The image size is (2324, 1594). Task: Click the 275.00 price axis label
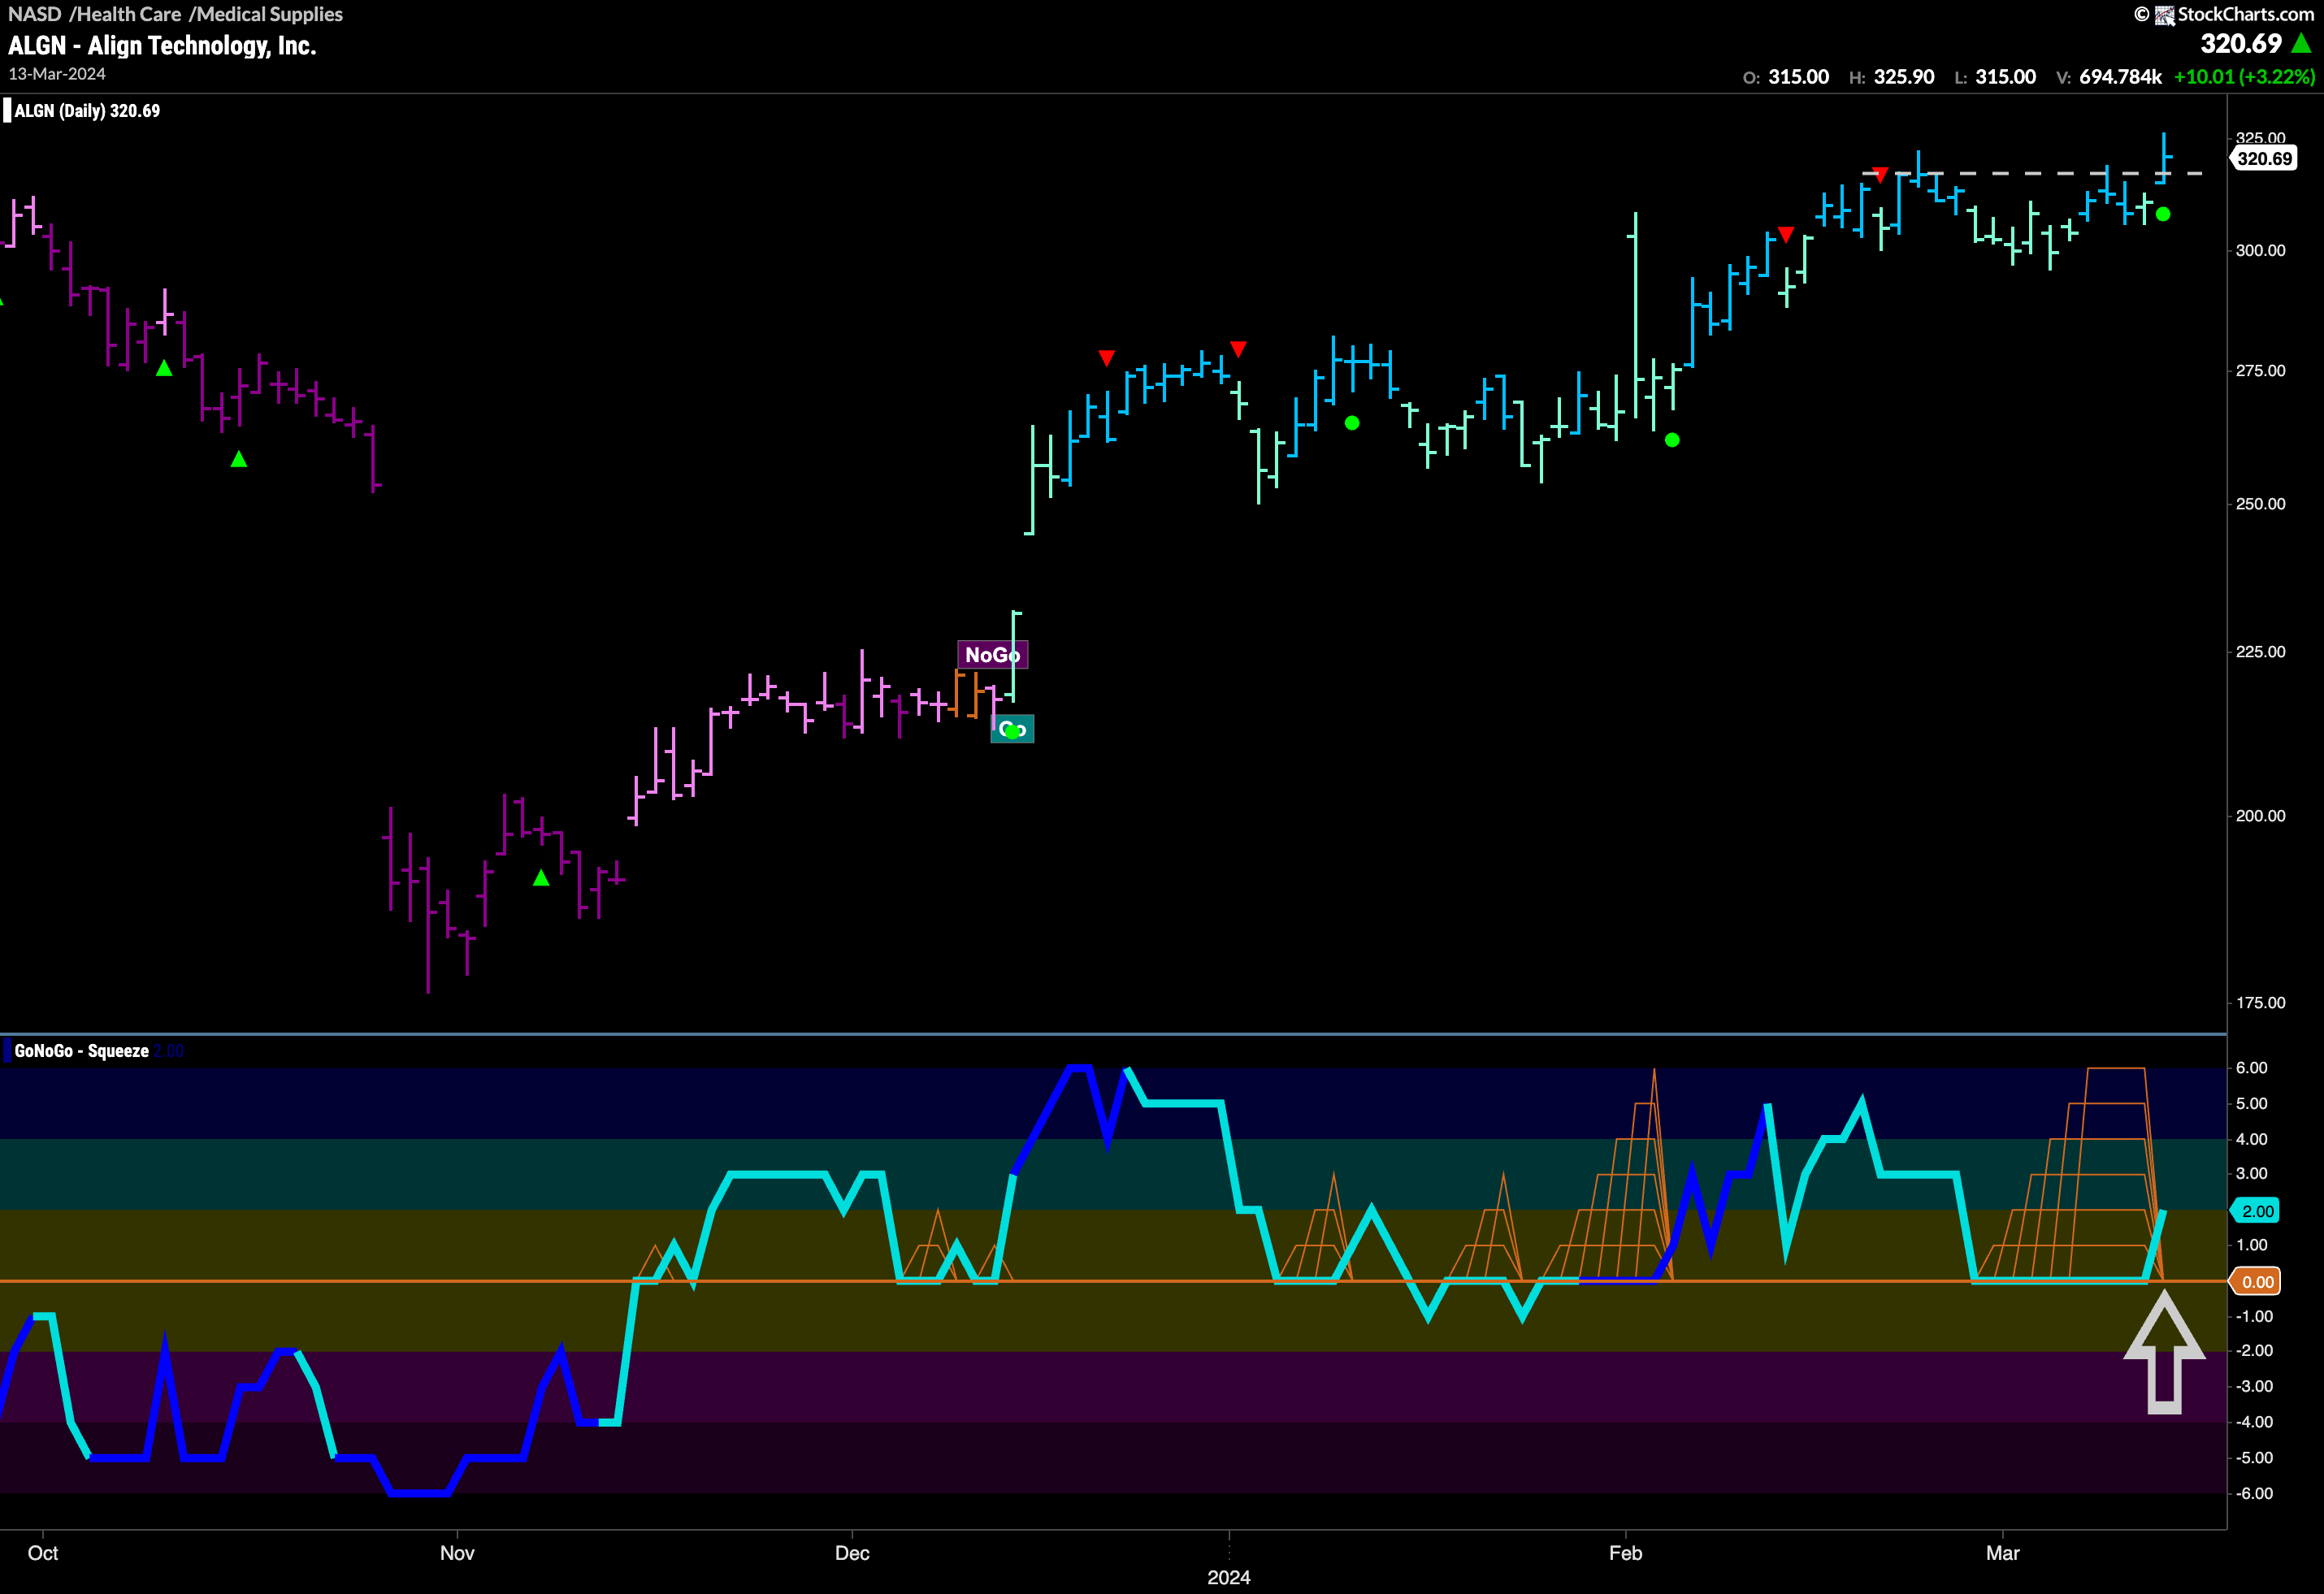(2260, 371)
